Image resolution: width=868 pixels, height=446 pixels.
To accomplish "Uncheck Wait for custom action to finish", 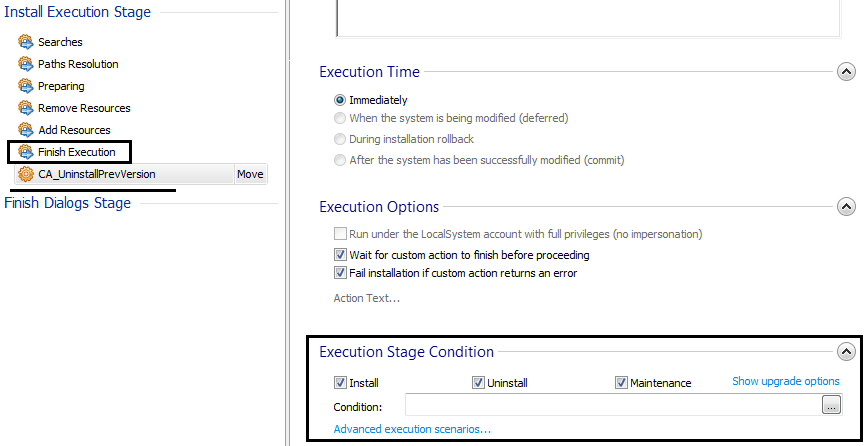I will pyautogui.click(x=341, y=255).
